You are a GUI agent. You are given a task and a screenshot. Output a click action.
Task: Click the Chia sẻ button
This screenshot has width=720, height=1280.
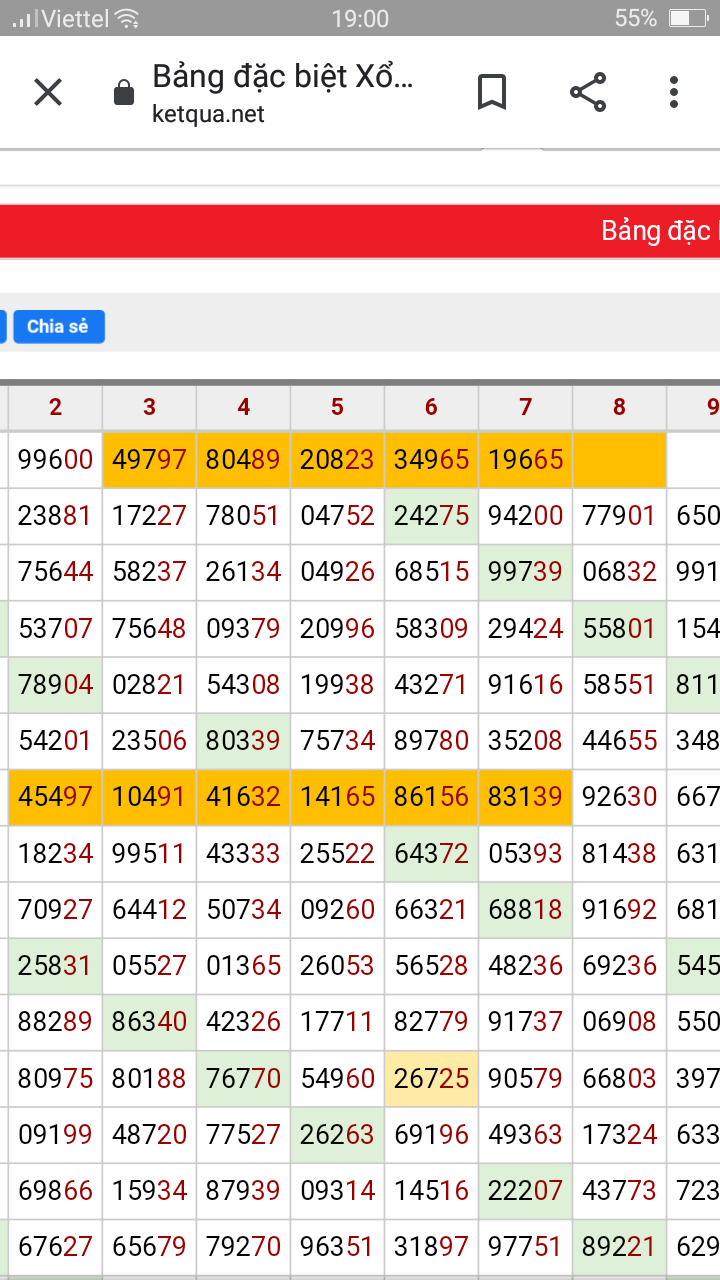pyautogui.click(x=59, y=326)
